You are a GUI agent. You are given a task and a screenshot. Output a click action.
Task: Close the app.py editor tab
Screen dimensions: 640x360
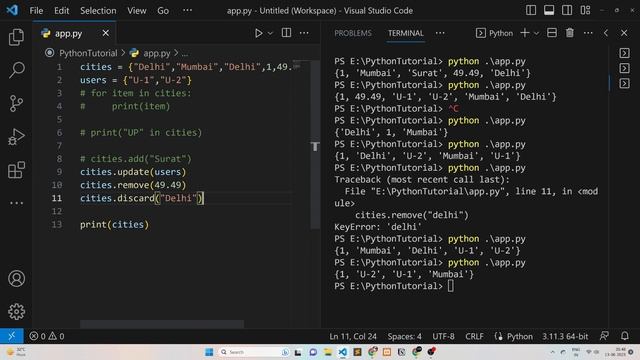click(x=106, y=33)
